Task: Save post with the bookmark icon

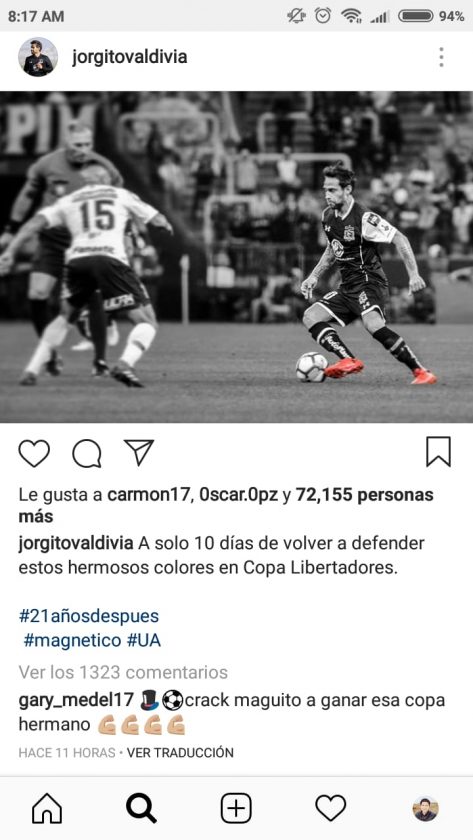Action: (438, 452)
